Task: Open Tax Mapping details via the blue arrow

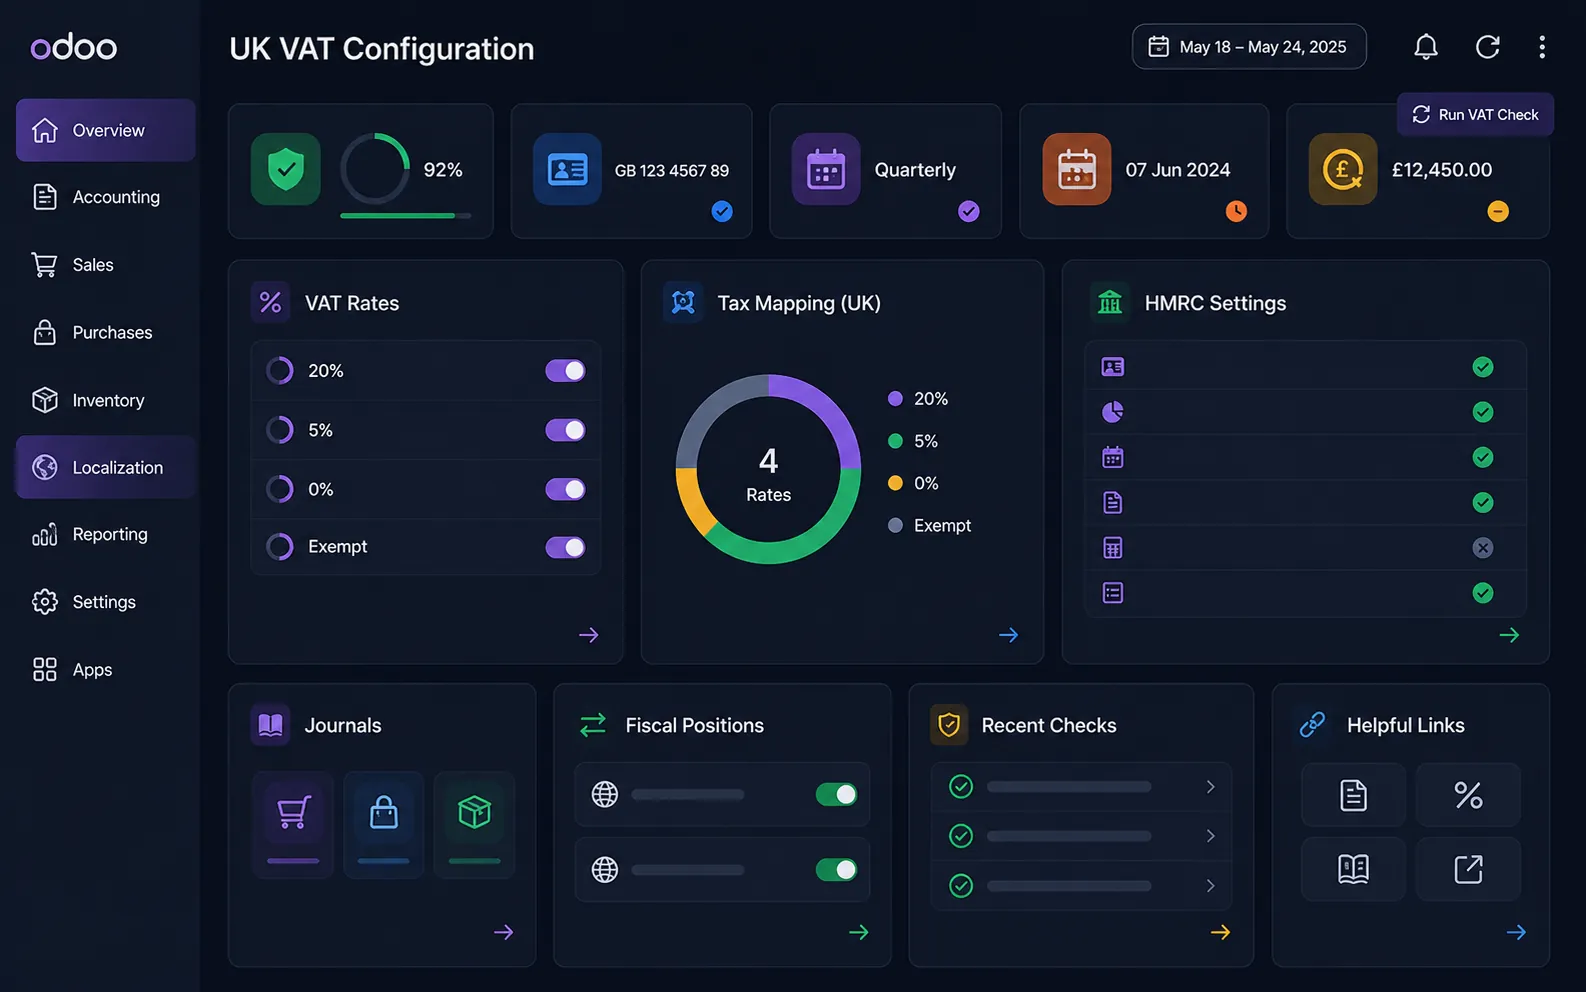Action: point(1009,635)
